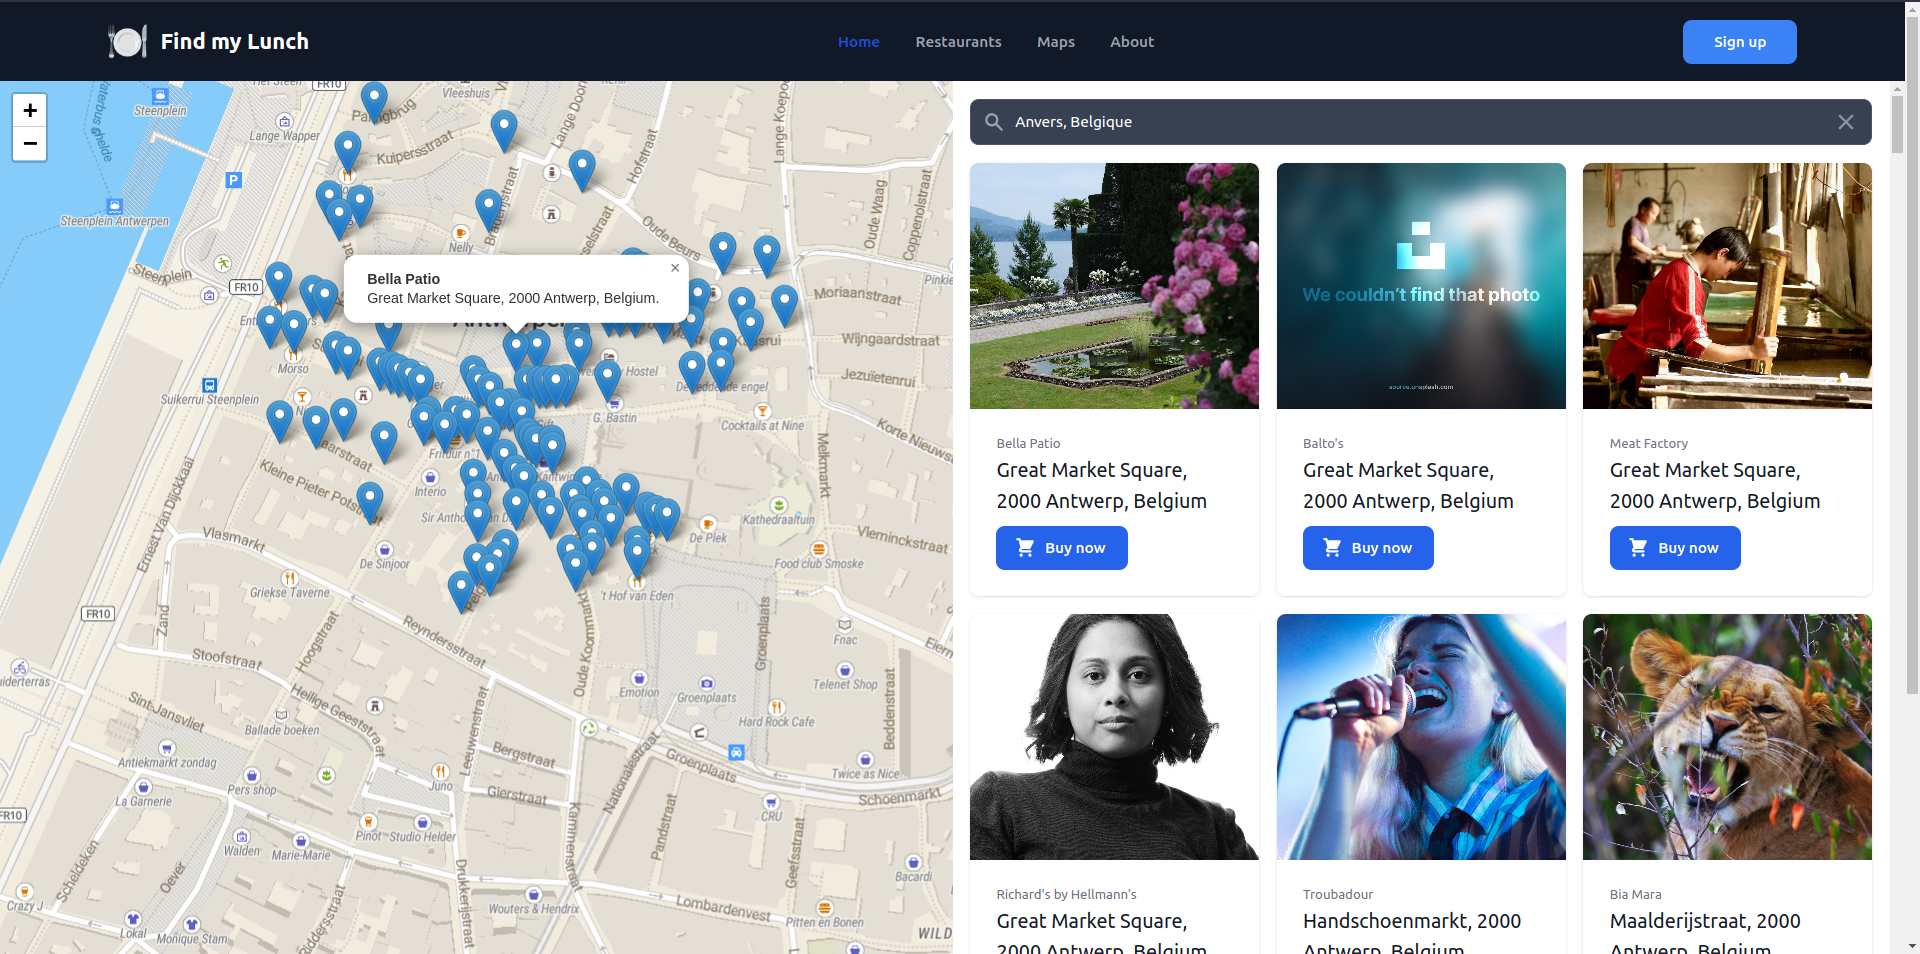The height and width of the screenshot is (954, 1920).
Task: Click the Griekse Taverne restaurant icon
Action: [289, 578]
